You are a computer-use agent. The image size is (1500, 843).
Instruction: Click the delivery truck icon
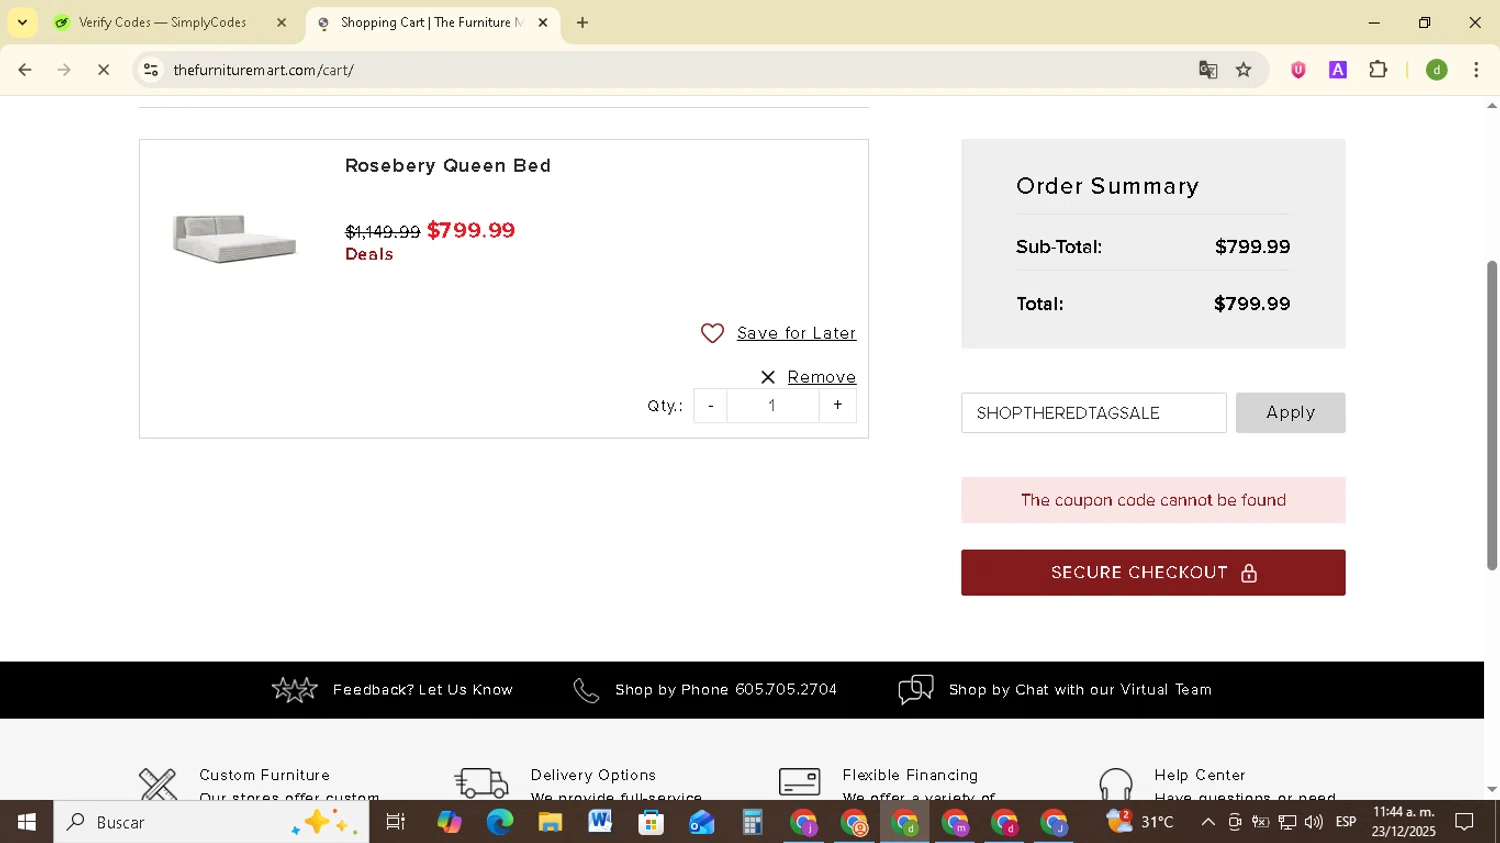(481, 782)
